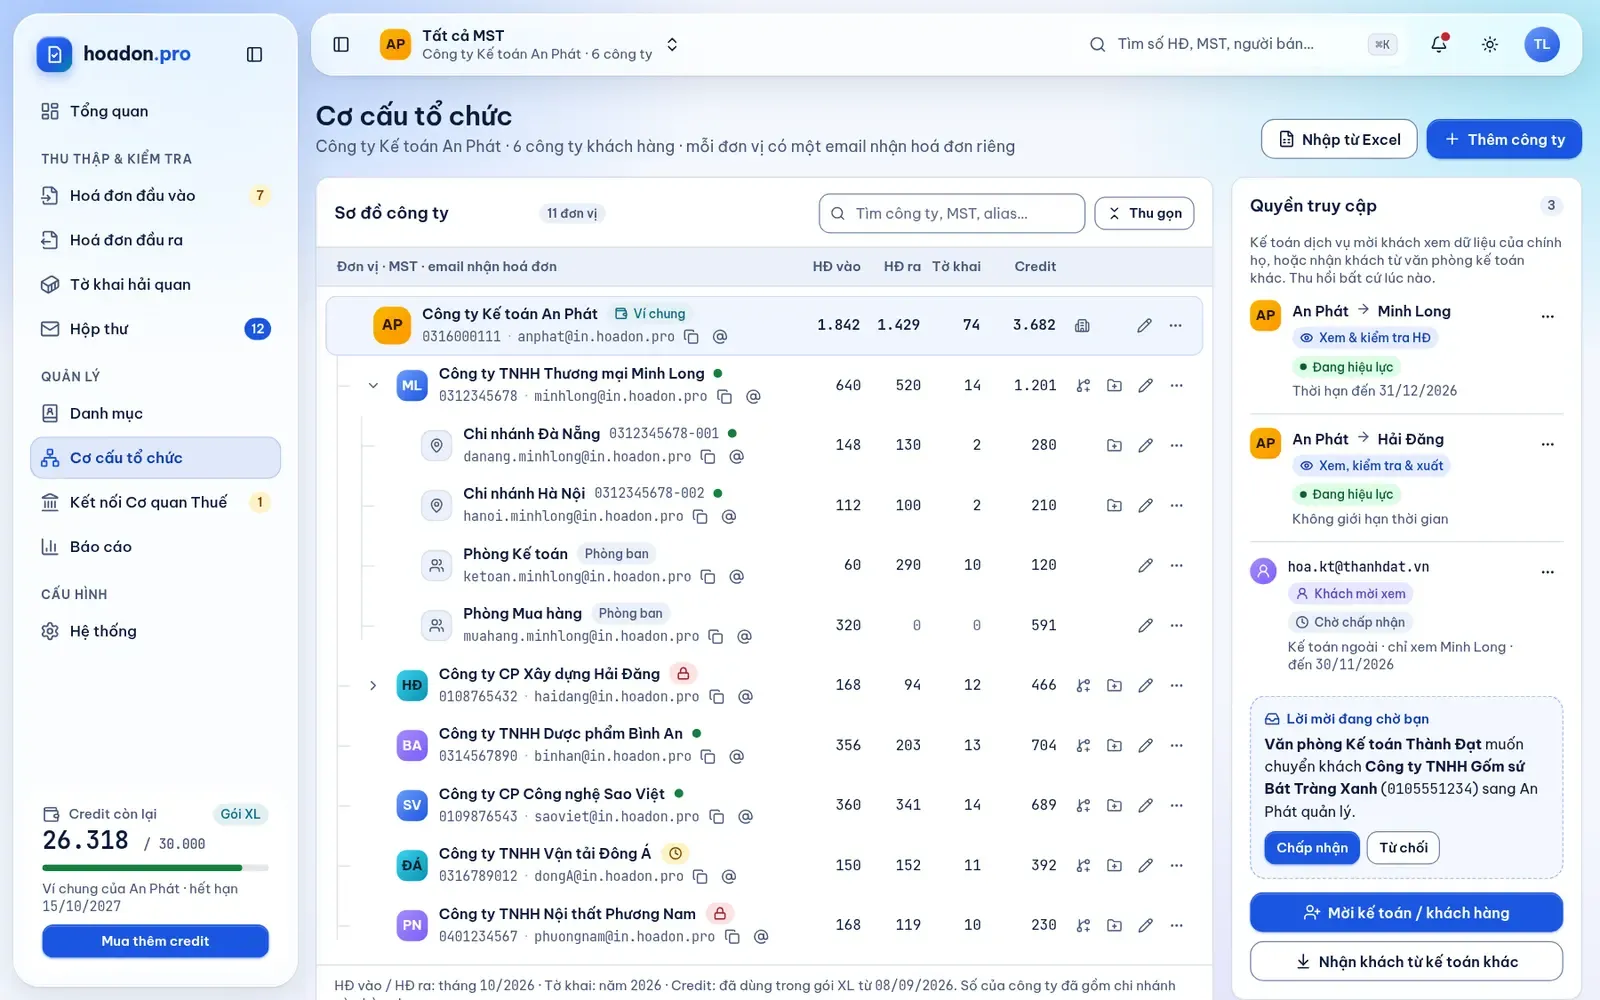
Task: Open Tất cả MST company switcher
Action: pyautogui.click(x=531, y=44)
